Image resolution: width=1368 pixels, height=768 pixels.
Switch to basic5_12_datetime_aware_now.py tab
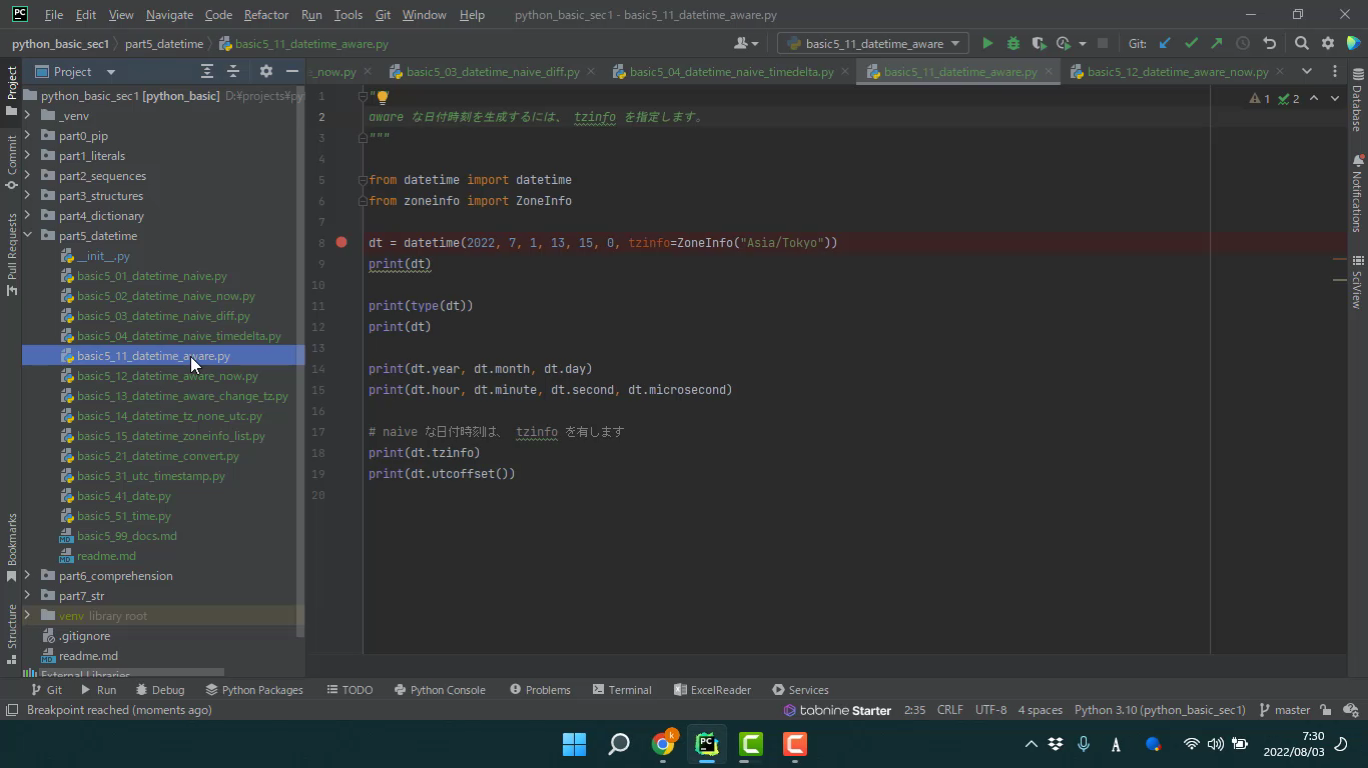[1176, 72]
